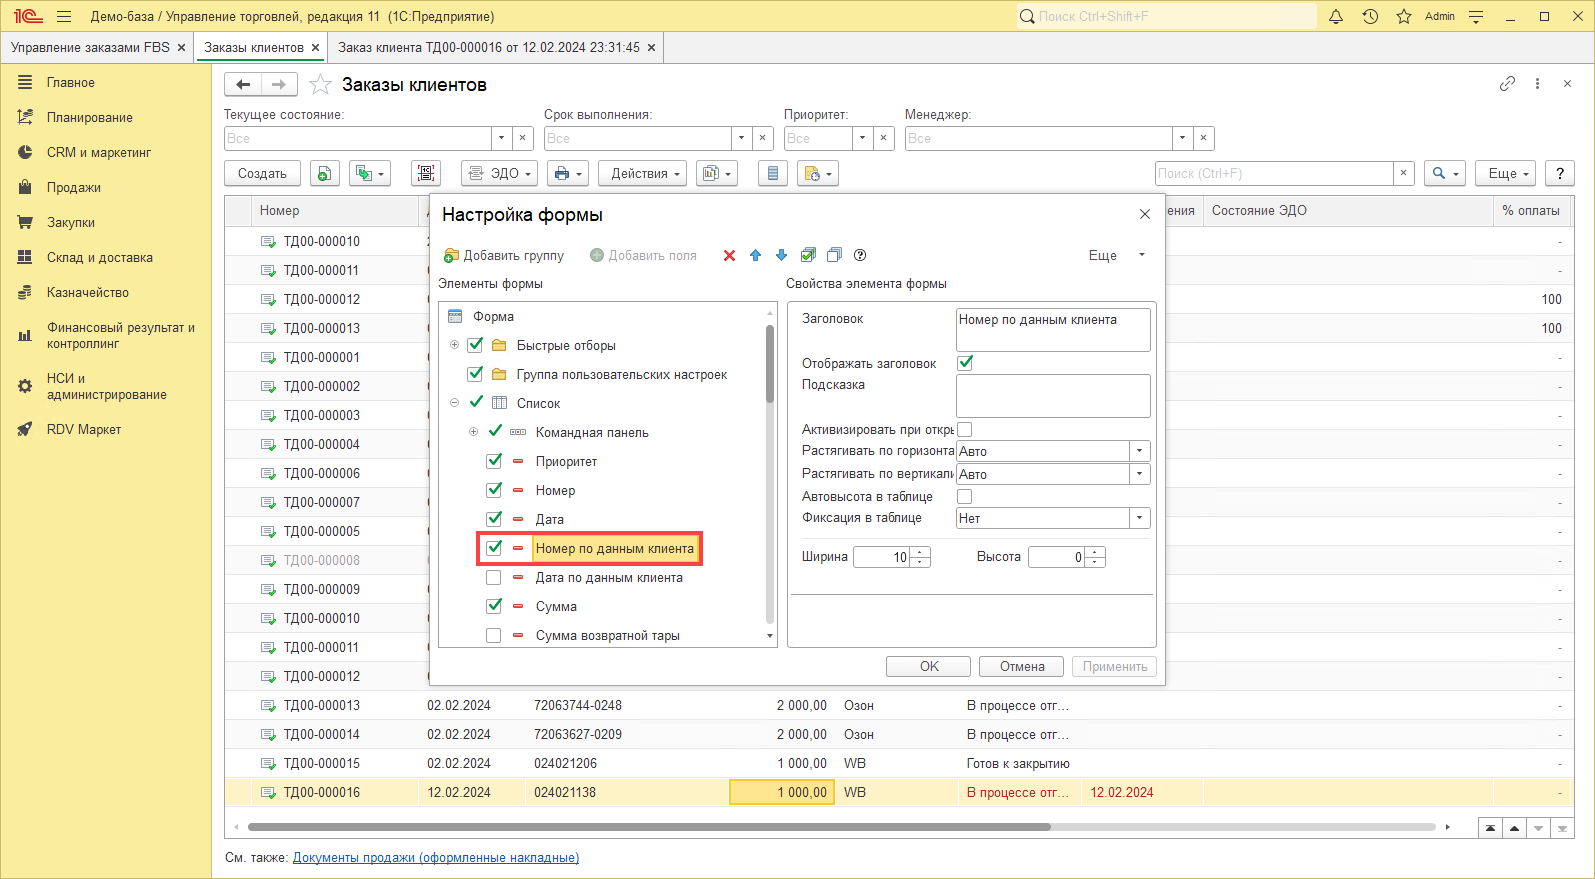Viewport: 1595px width, 879px height.
Task: Click the help question mark in form settings
Action: (860, 256)
